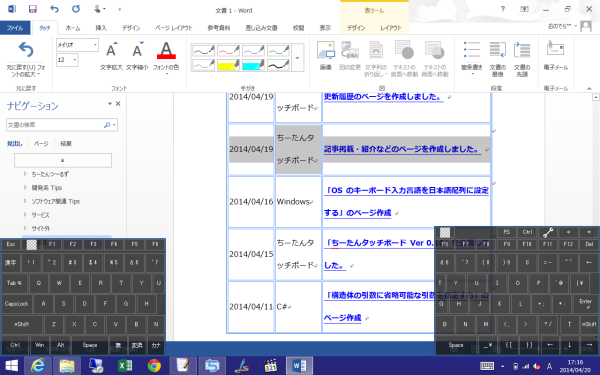Select the gray ink pen

click(x=203, y=65)
